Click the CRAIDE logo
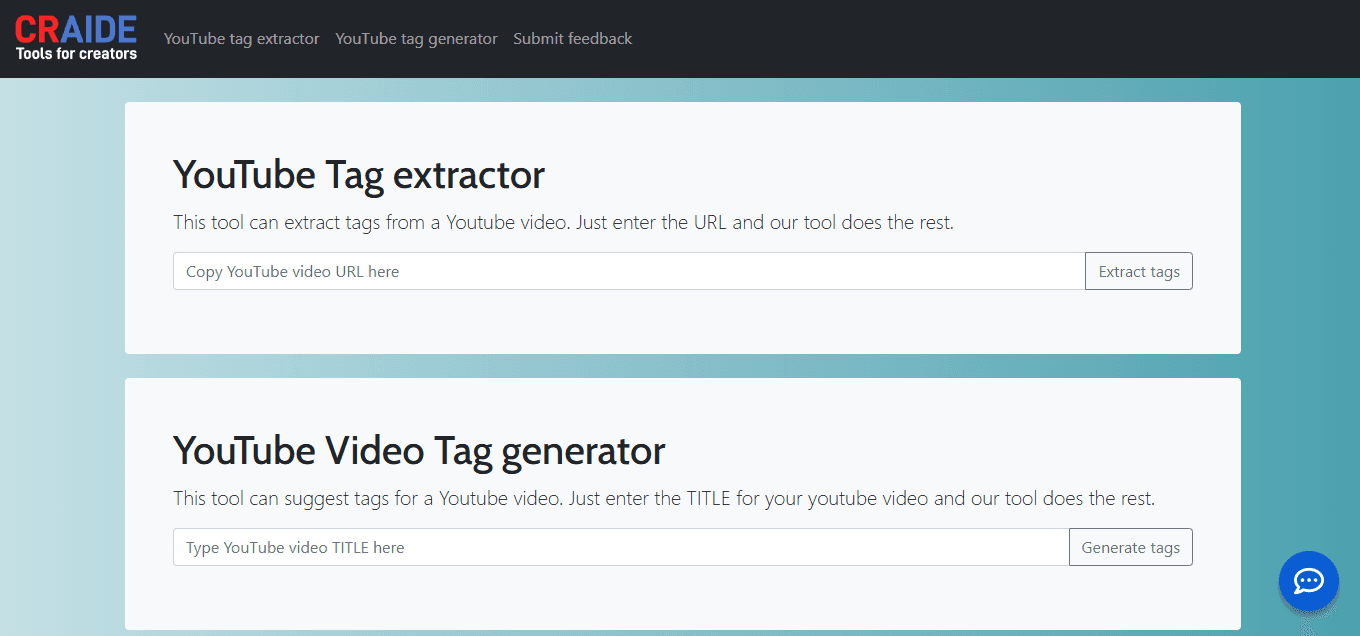 76,31
